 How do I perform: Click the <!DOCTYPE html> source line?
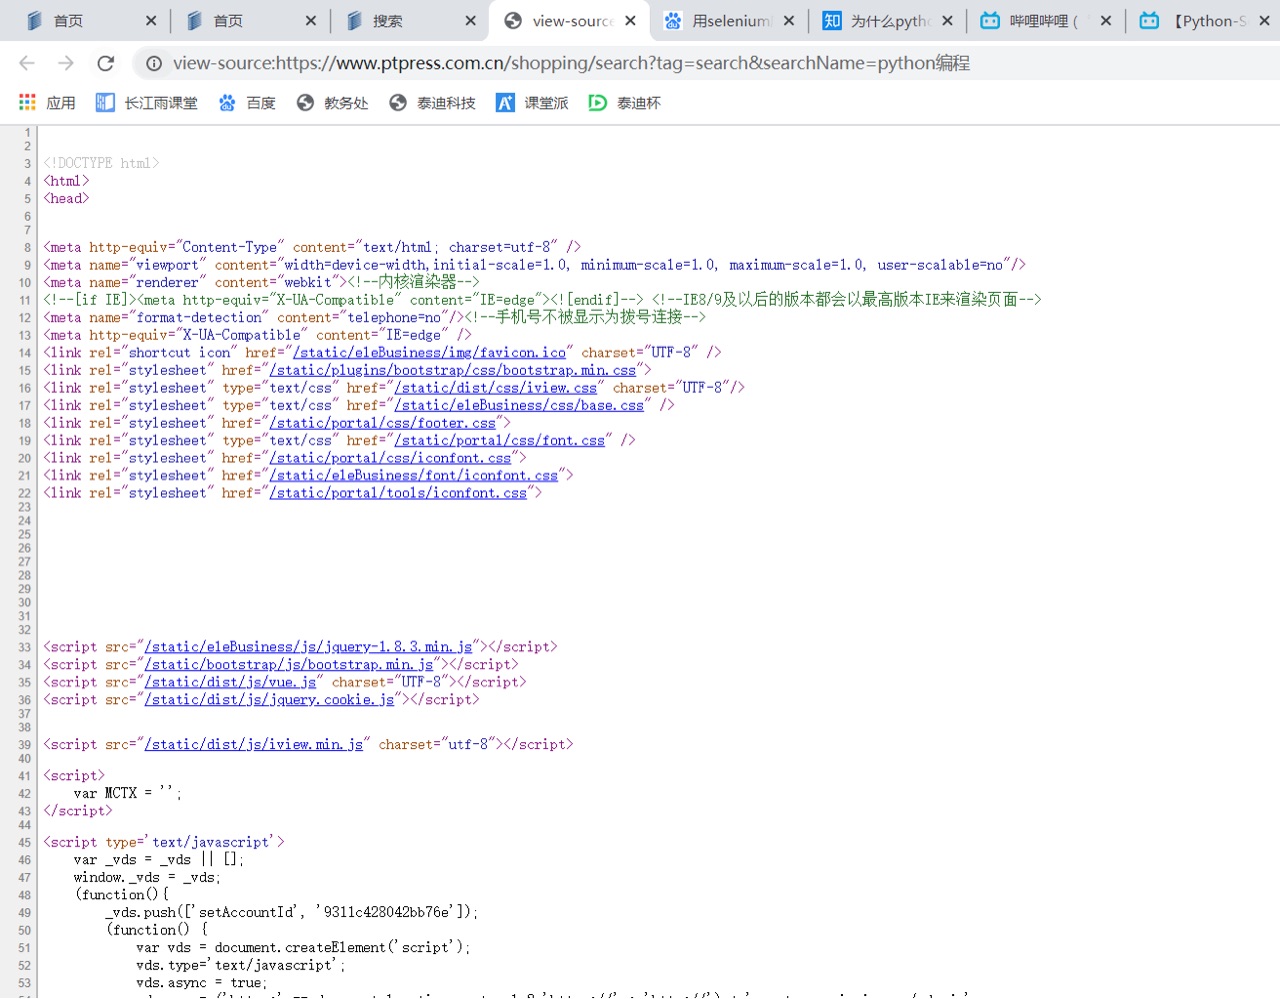coord(101,163)
